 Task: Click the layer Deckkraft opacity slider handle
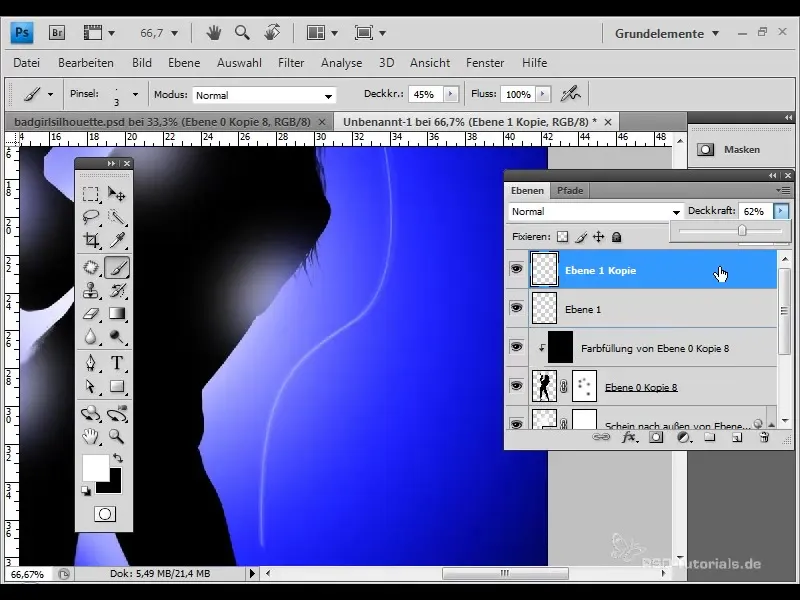[x=742, y=231]
